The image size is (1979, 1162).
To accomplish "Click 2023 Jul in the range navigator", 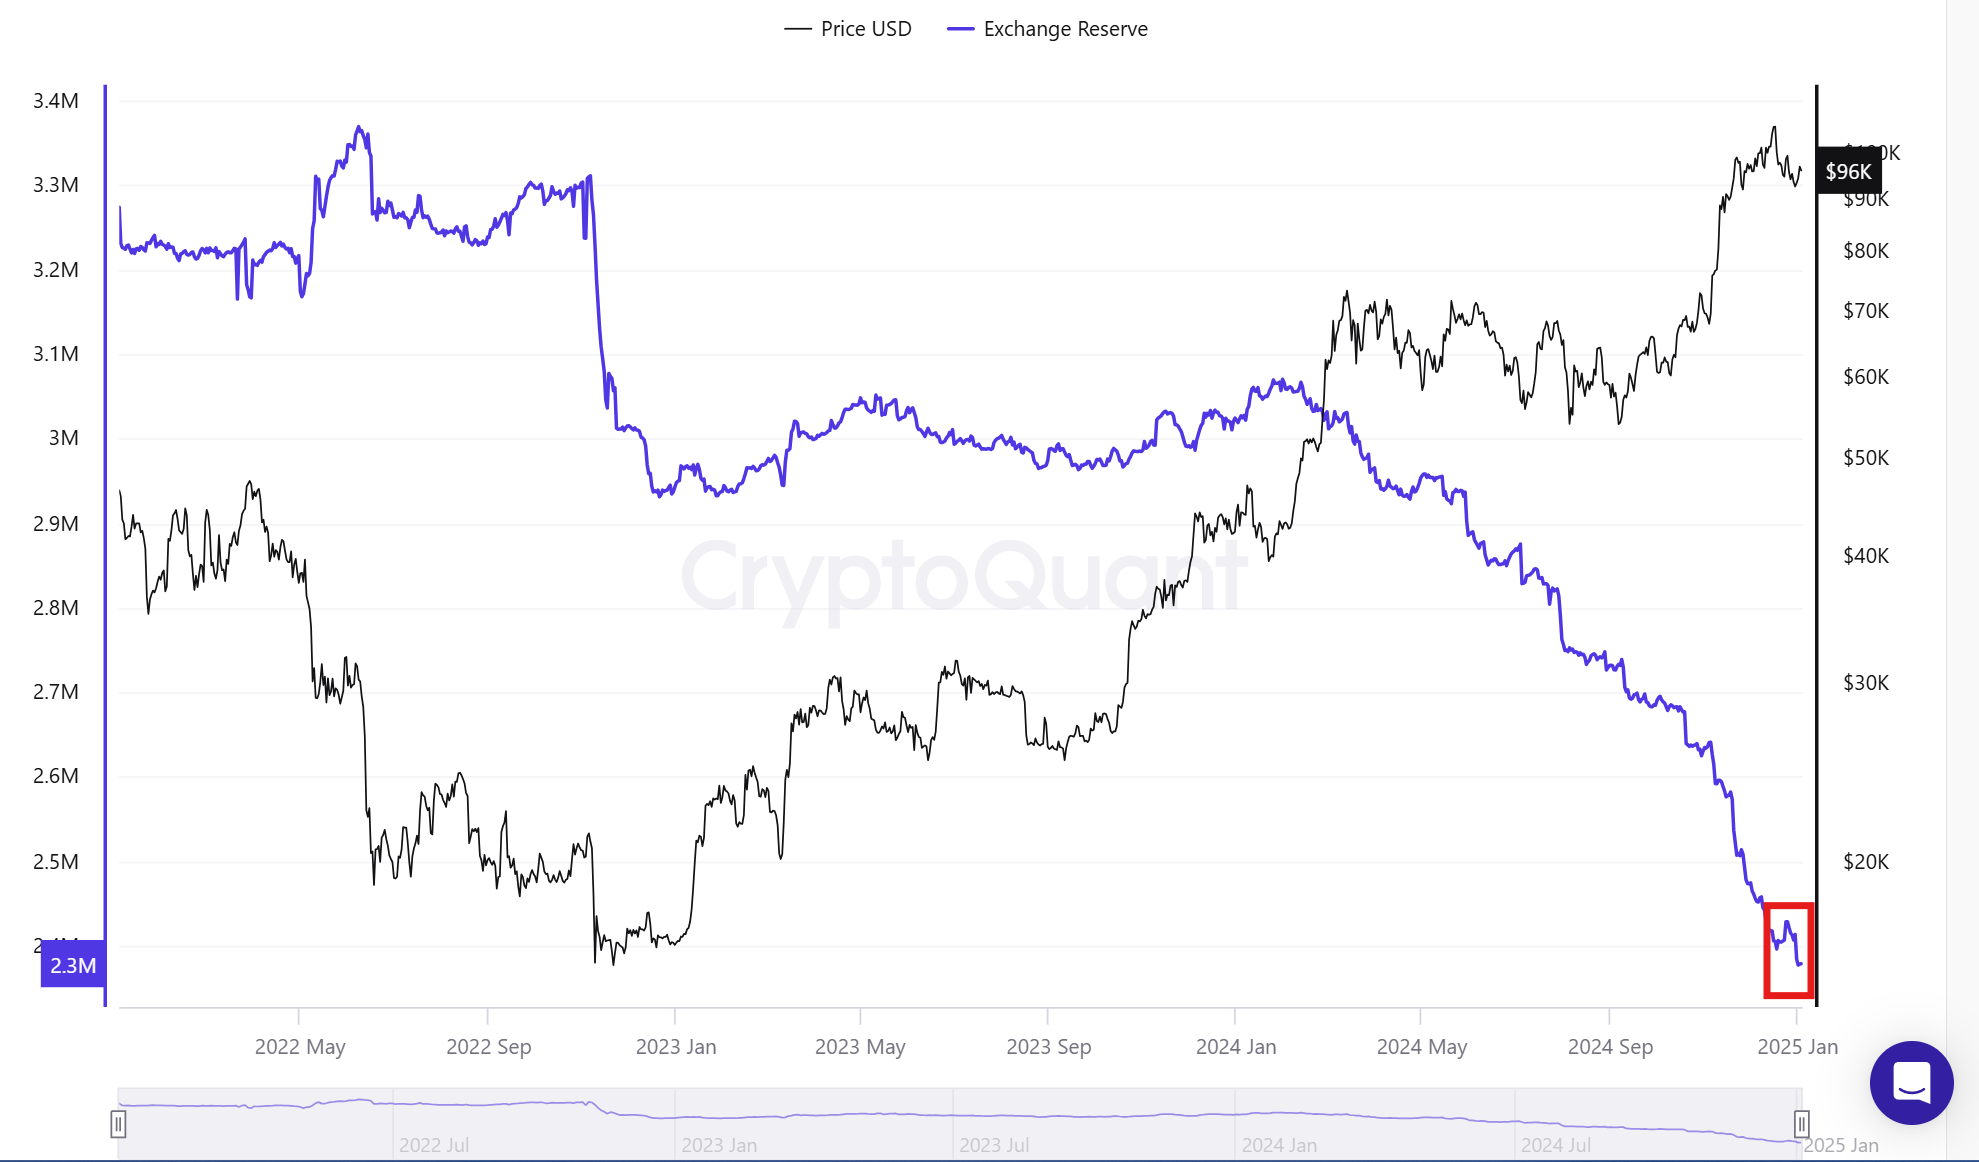I will tap(994, 1145).
